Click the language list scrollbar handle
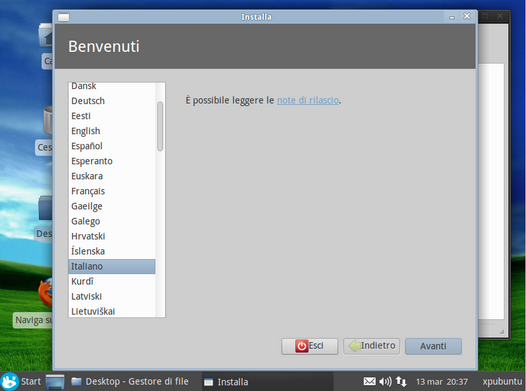The image size is (526, 391). pyautogui.click(x=160, y=126)
